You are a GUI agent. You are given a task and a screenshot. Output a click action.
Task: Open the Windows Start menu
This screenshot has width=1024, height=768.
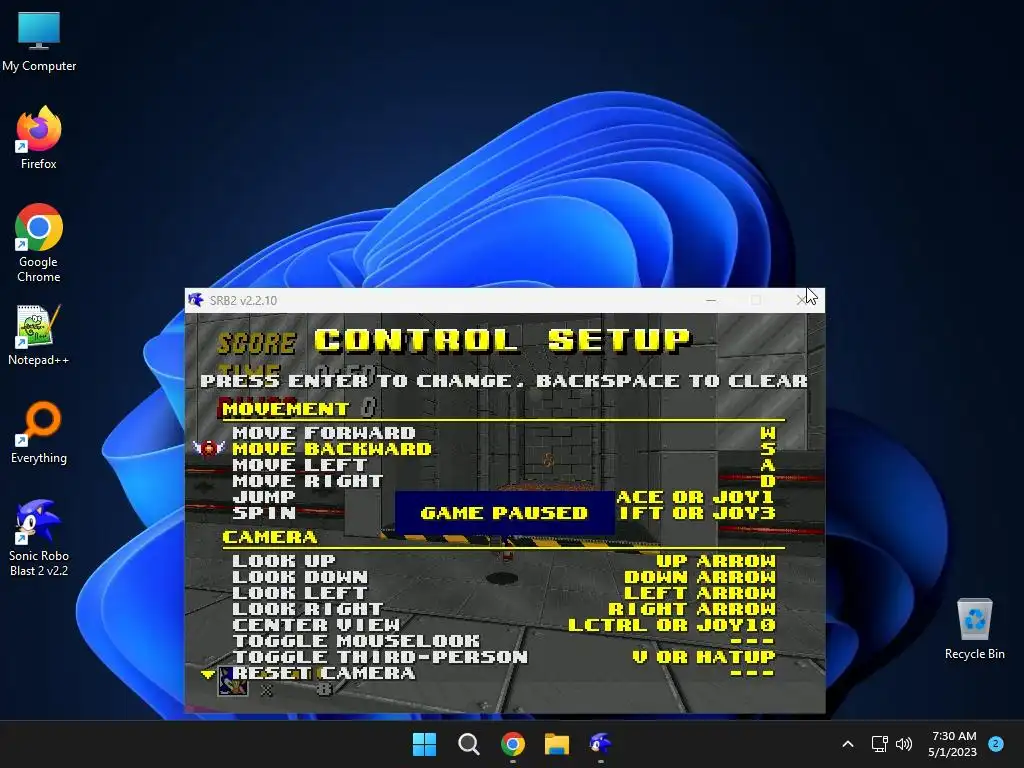pos(424,744)
